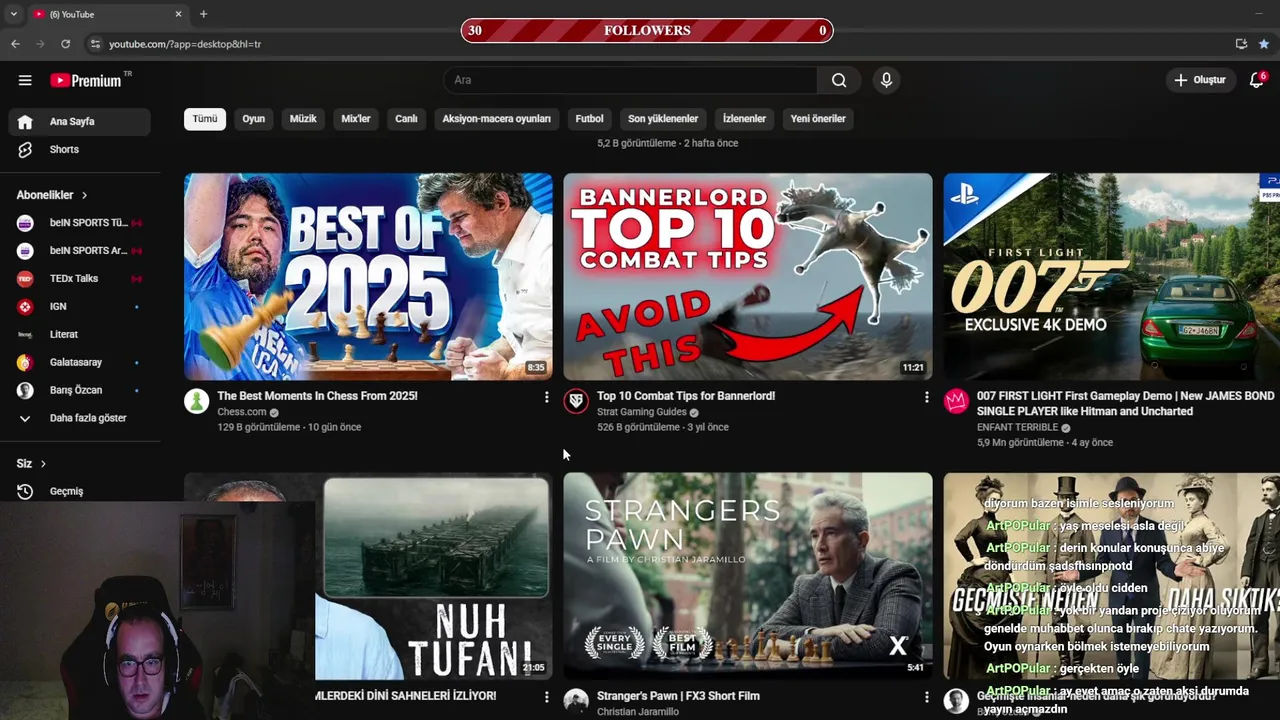
Task: Select the Tümü filter chip
Action: [205, 119]
